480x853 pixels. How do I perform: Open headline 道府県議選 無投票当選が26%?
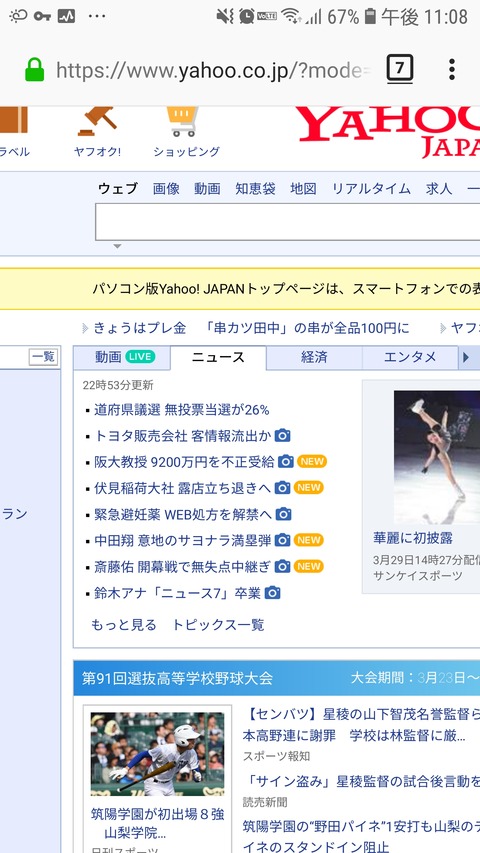[x=182, y=410]
